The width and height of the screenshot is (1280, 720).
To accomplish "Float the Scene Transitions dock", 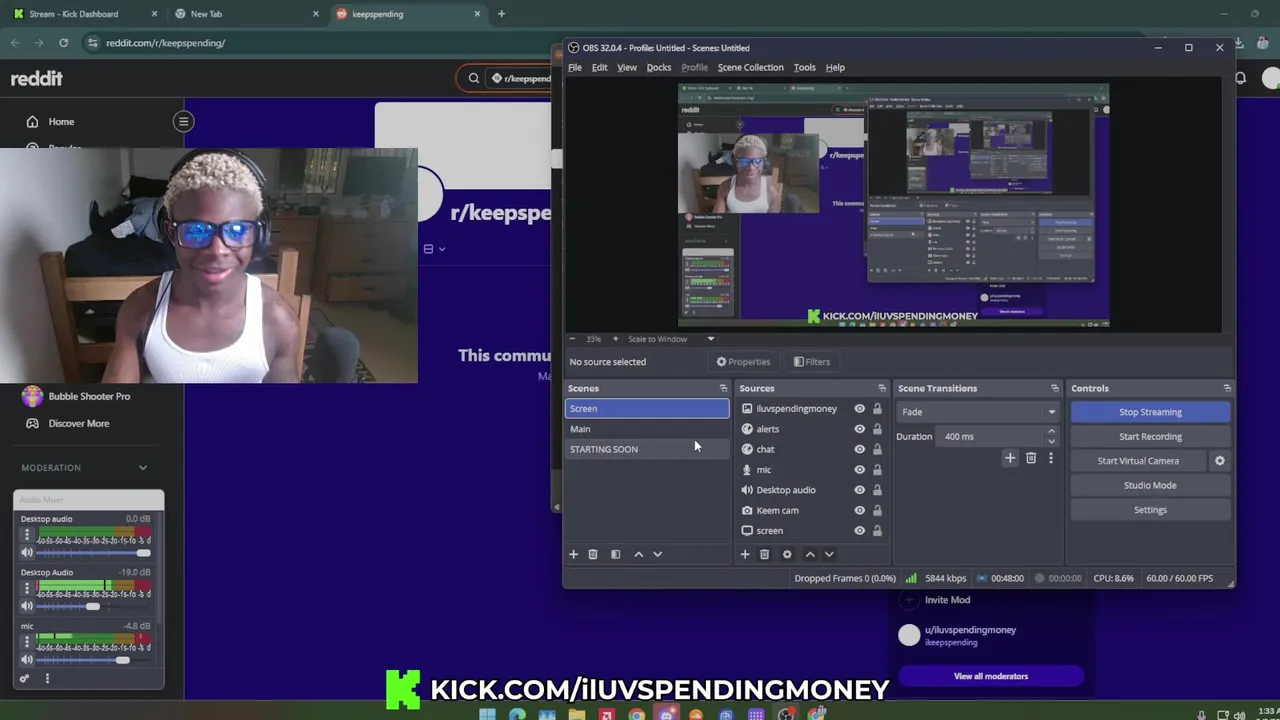I will (x=1054, y=388).
